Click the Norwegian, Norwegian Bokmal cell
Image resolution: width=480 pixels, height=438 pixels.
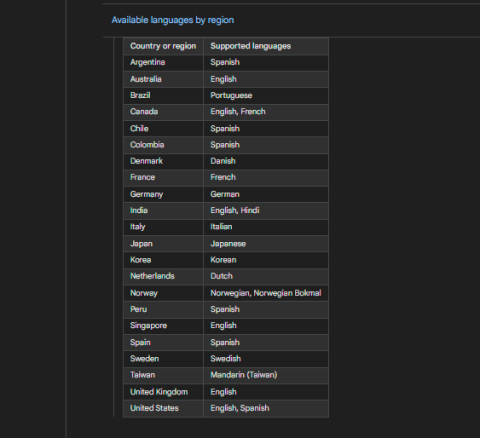[266, 293]
